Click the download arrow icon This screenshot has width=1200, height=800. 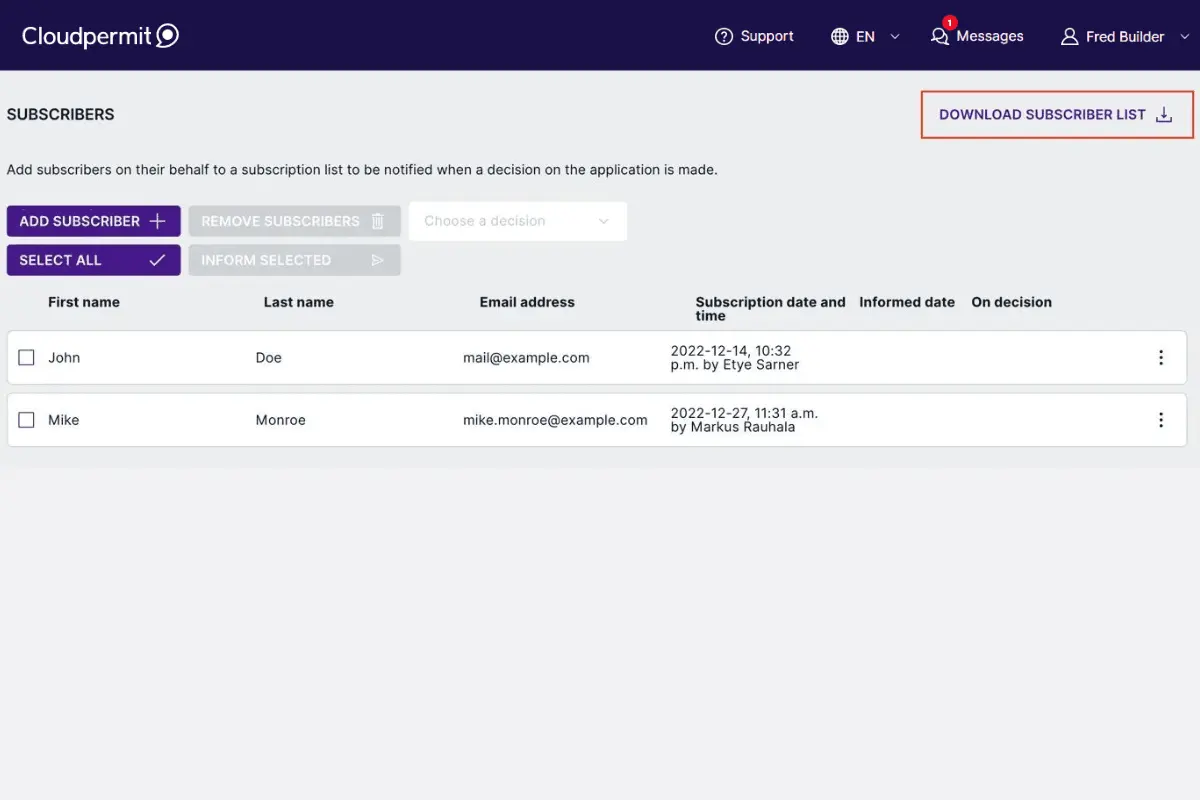coord(1164,115)
